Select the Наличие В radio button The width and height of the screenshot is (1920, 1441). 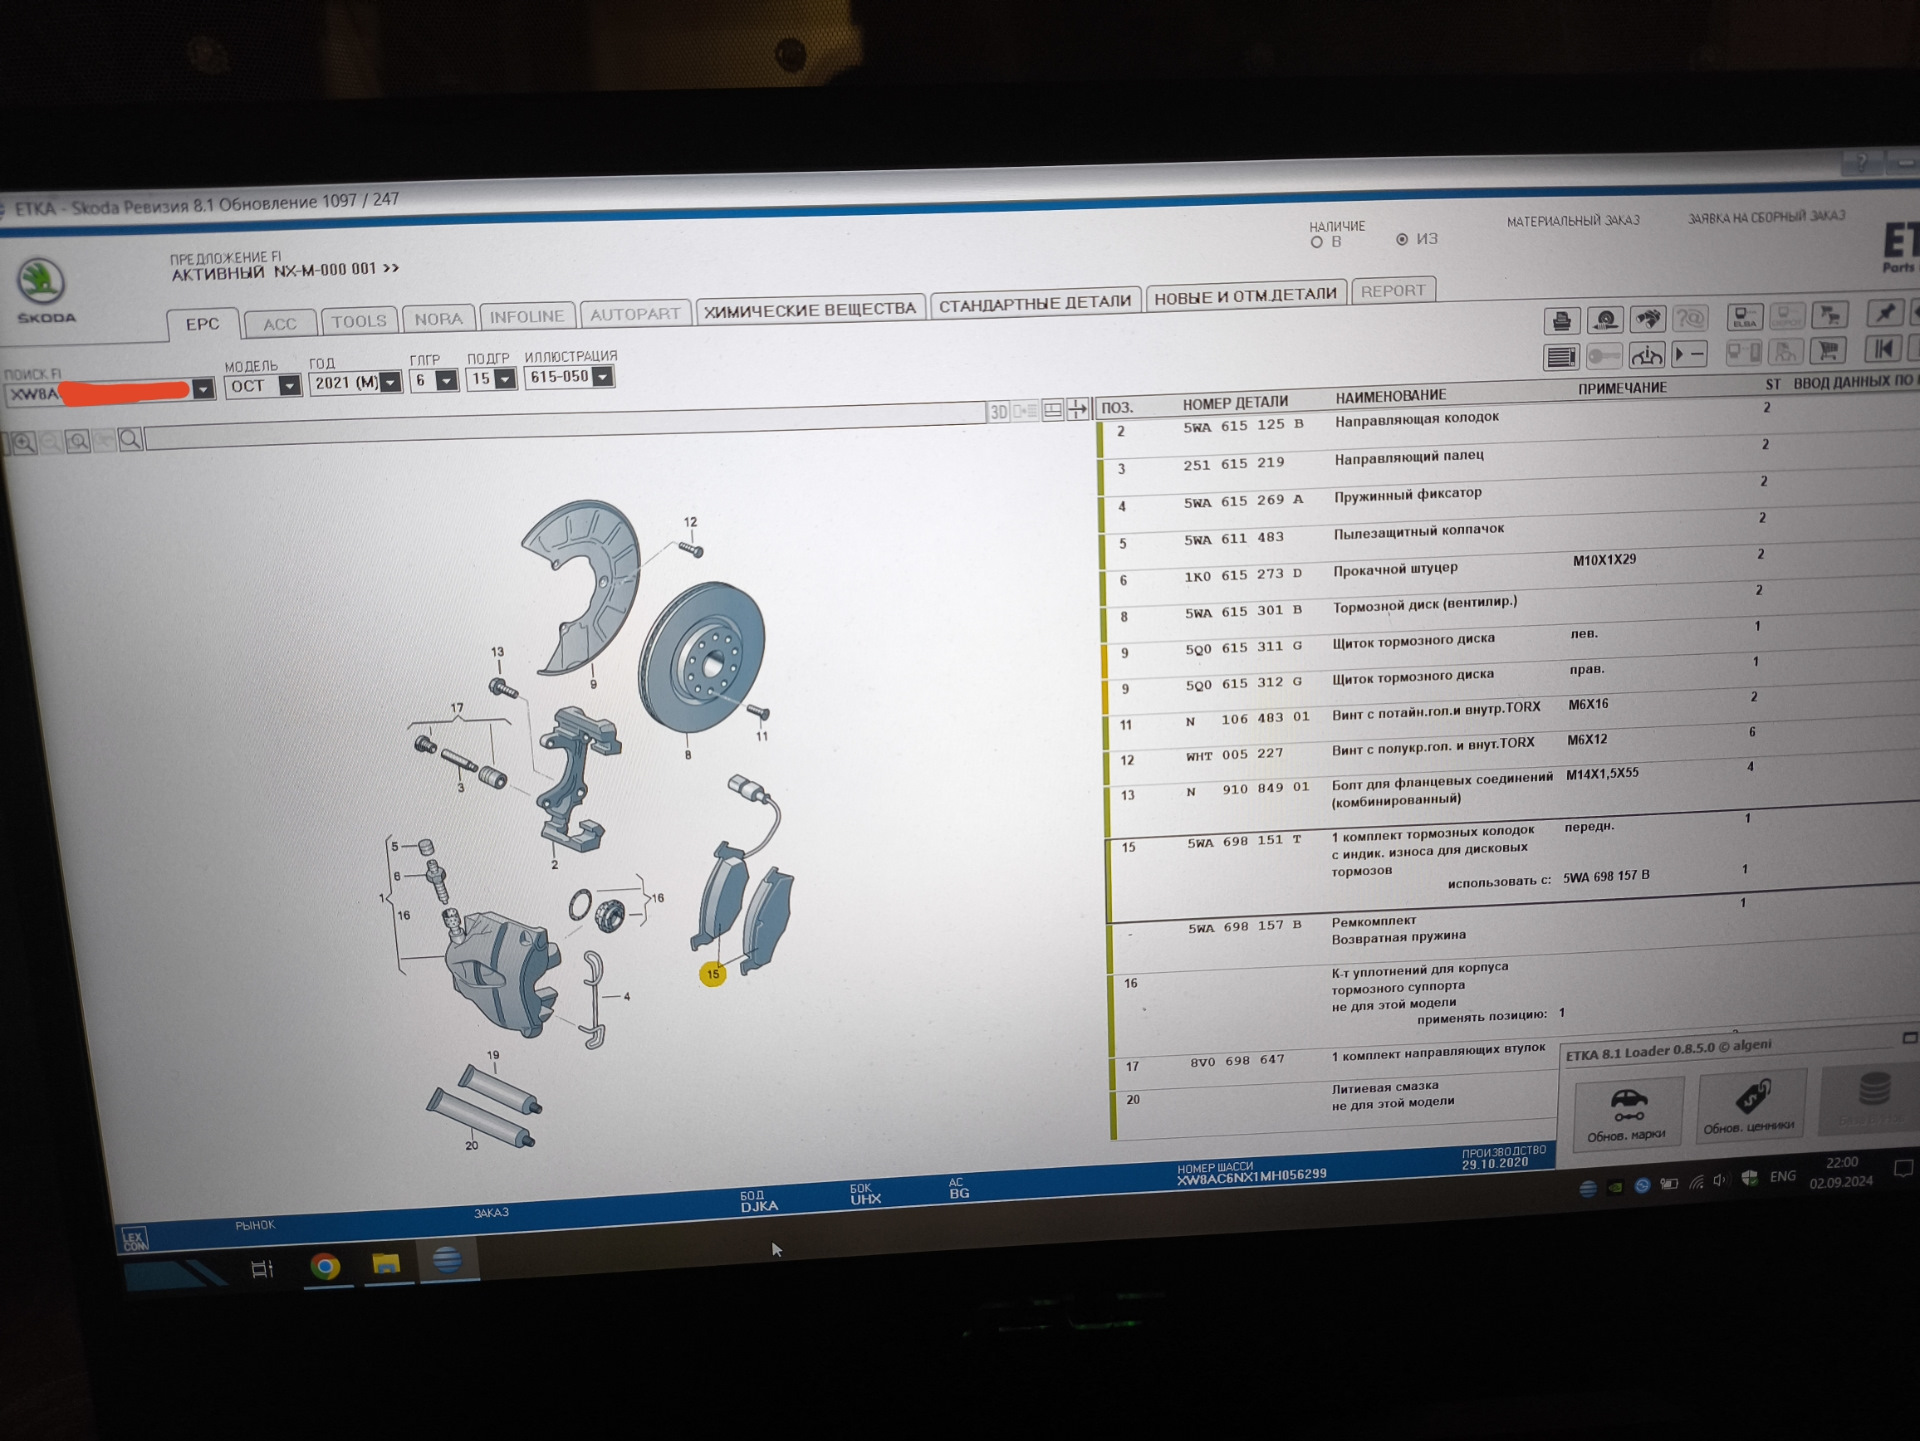(x=1316, y=242)
